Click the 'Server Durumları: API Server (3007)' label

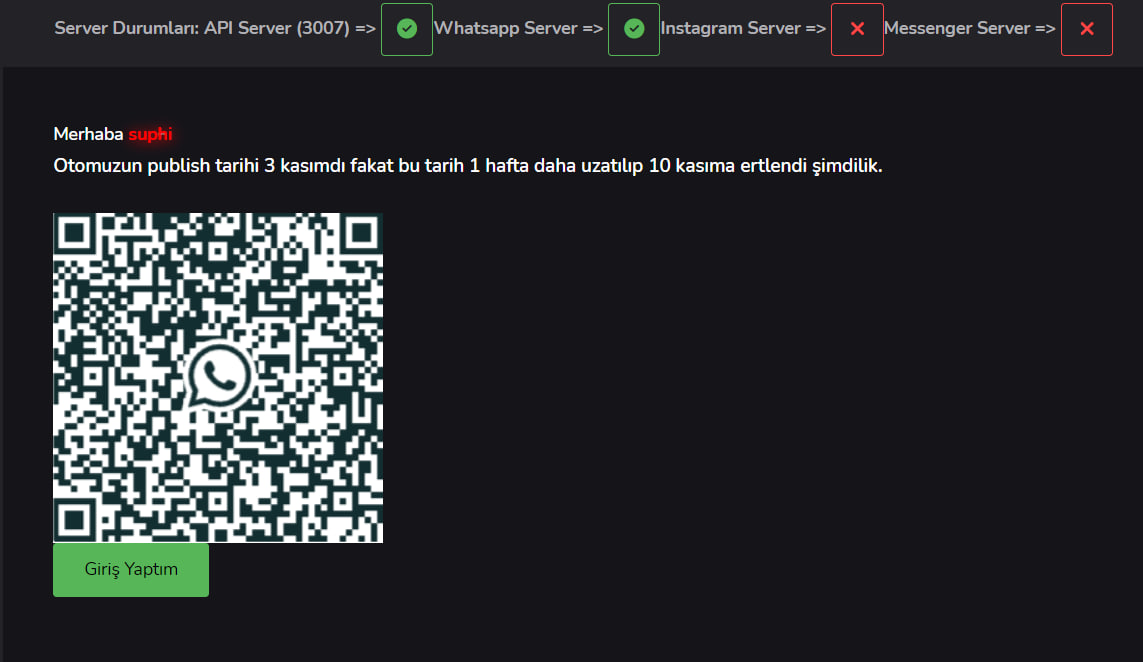pyautogui.click(x=202, y=28)
